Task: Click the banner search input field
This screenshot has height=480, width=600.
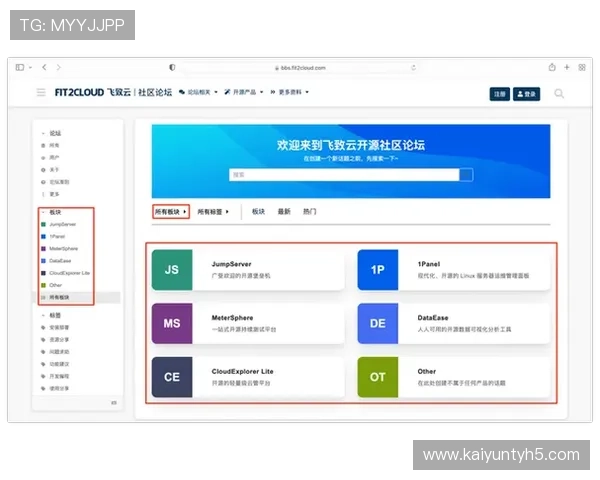Action: tap(344, 175)
